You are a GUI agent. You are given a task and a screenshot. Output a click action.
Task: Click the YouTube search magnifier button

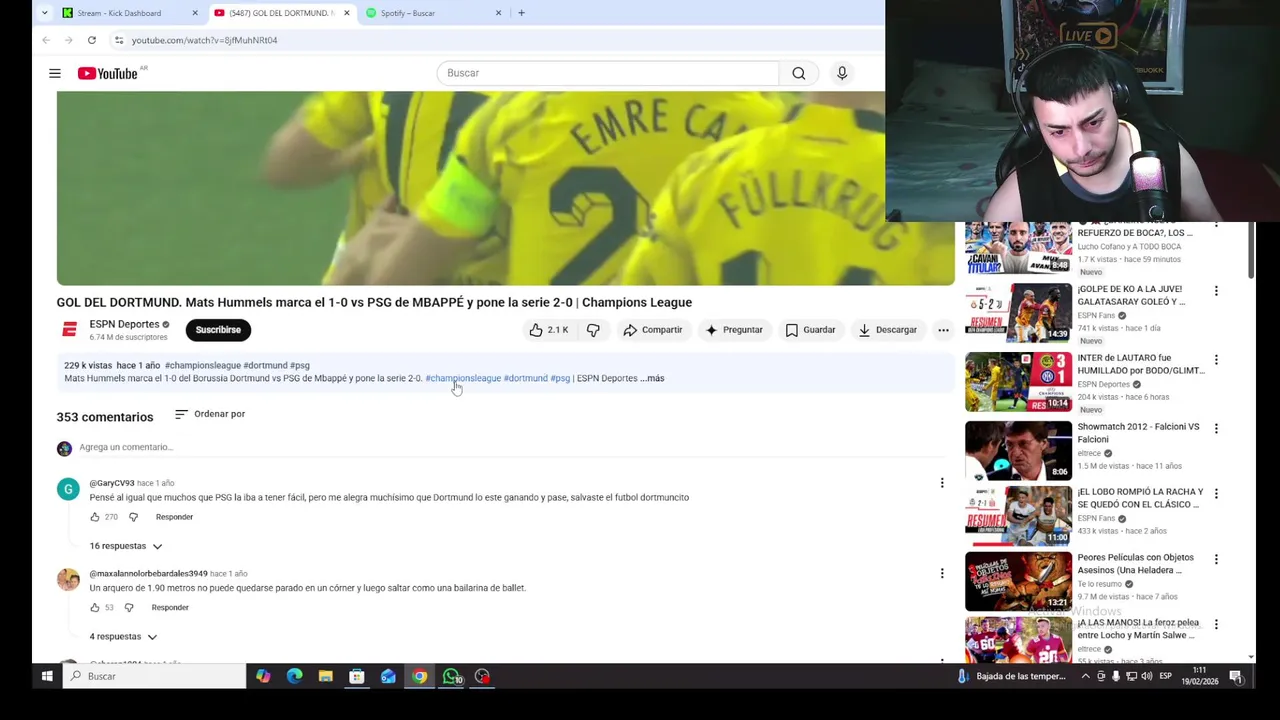[x=799, y=73]
